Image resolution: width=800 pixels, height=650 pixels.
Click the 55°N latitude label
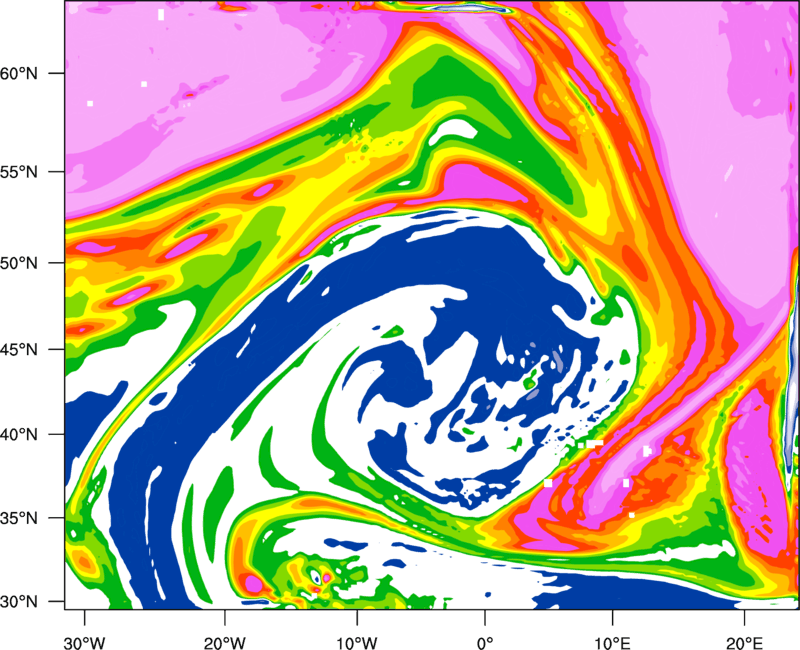click(x=19, y=172)
